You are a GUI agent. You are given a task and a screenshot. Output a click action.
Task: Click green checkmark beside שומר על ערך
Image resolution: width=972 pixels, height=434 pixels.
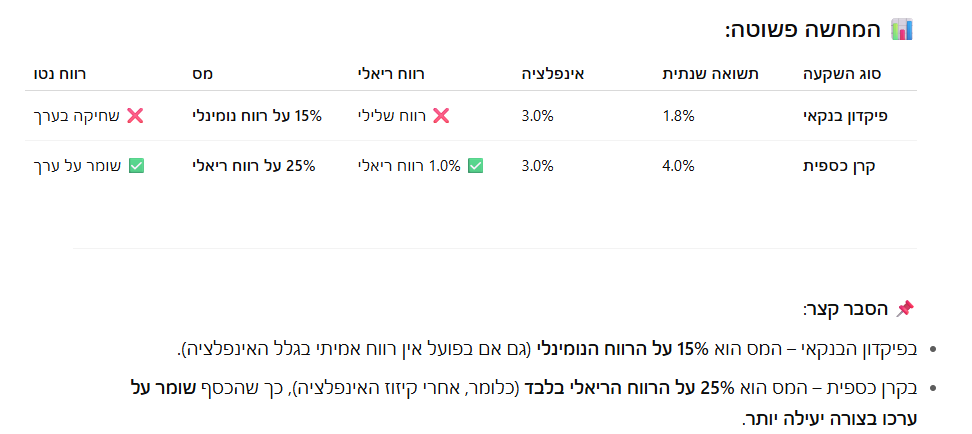click(x=137, y=166)
